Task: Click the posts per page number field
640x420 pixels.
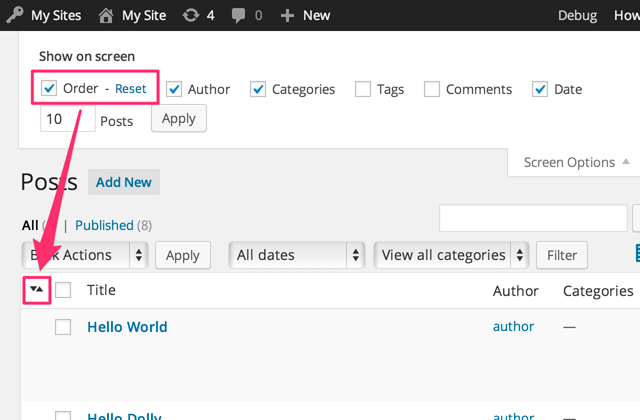Action: pos(67,119)
